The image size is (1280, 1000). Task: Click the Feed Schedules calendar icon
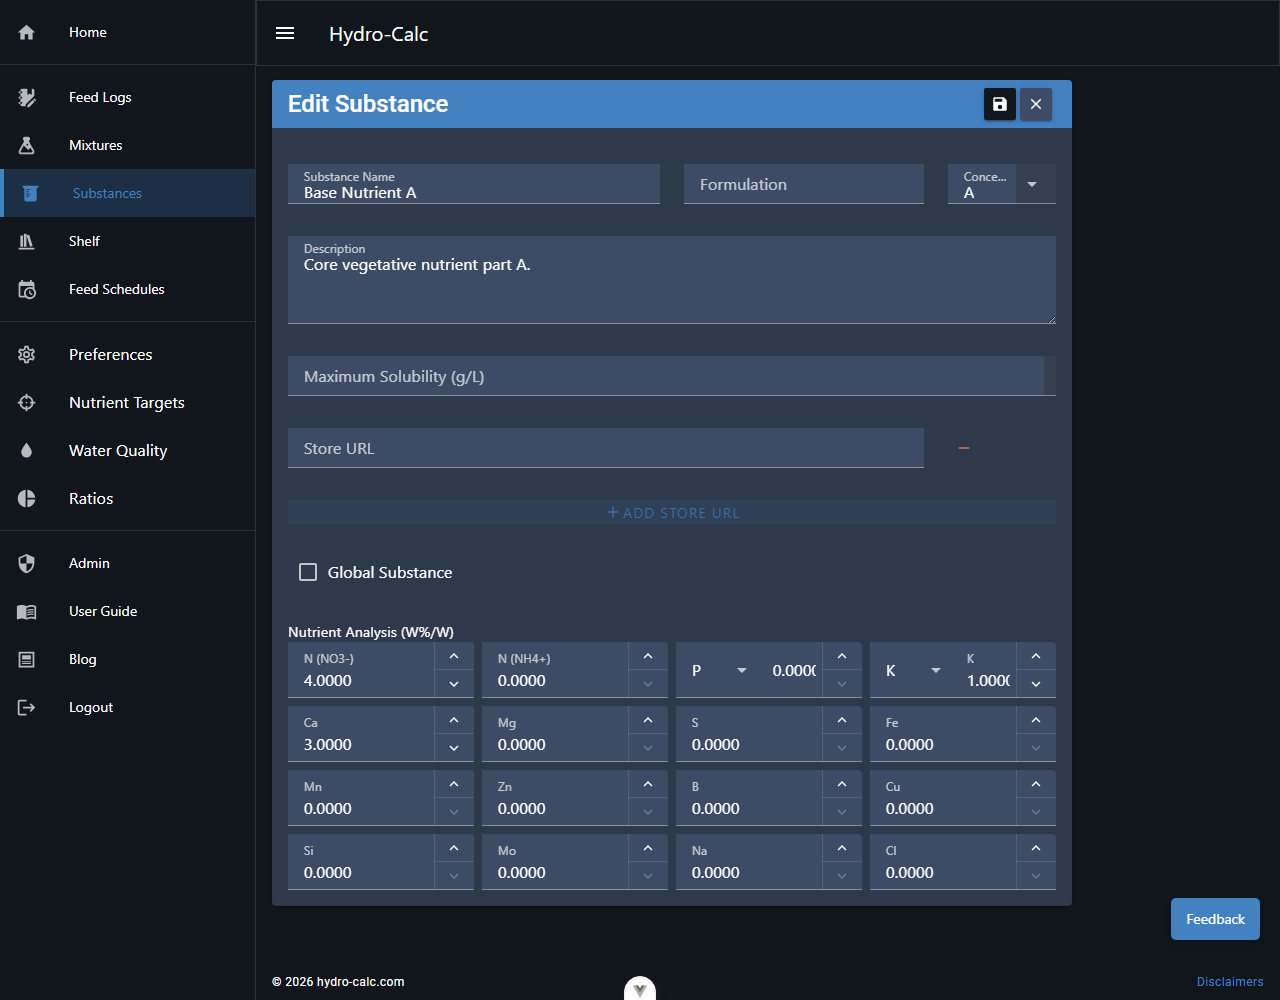(27, 289)
